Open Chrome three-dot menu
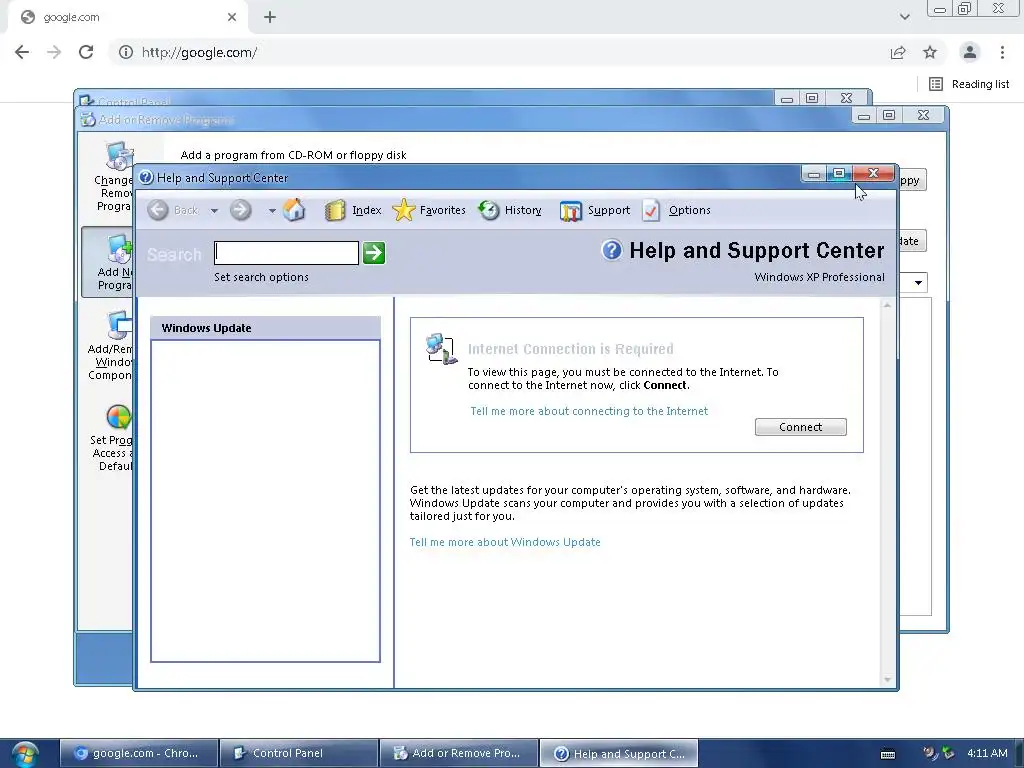 pyautogui.click(x=1002, y=52)
